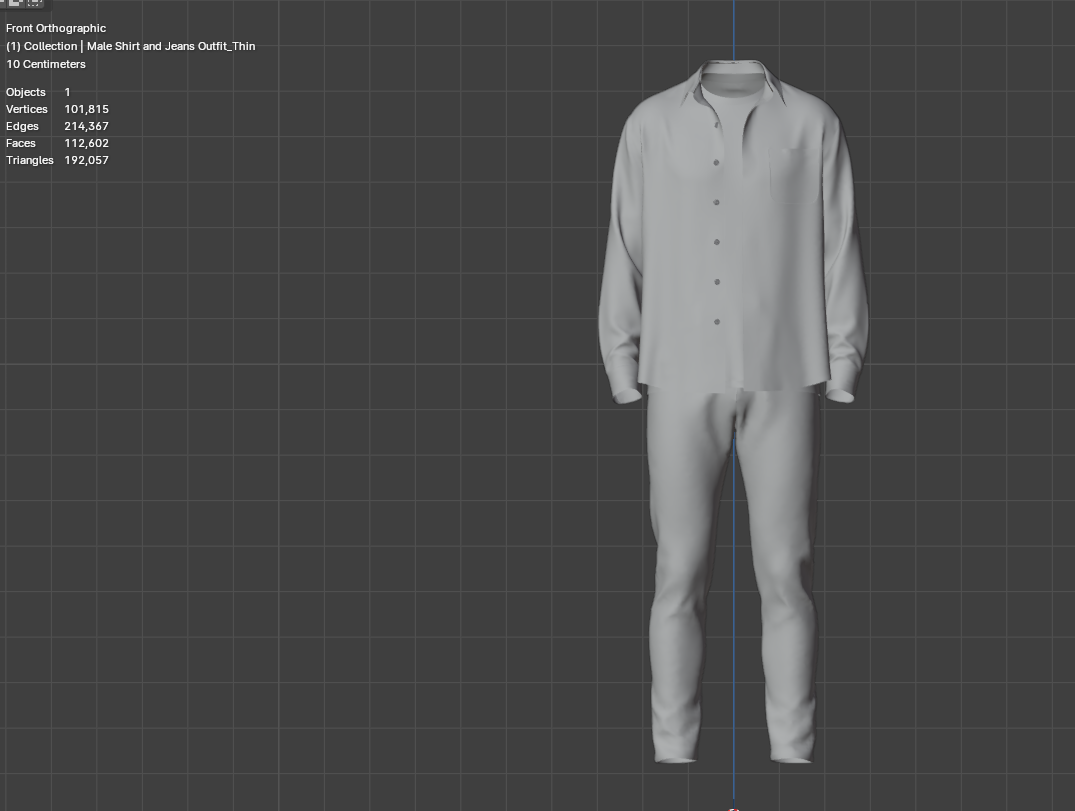Viewport: 1075px width, 811px height.
Task: Click the Edges value 214,367
Action: [86, 126]
